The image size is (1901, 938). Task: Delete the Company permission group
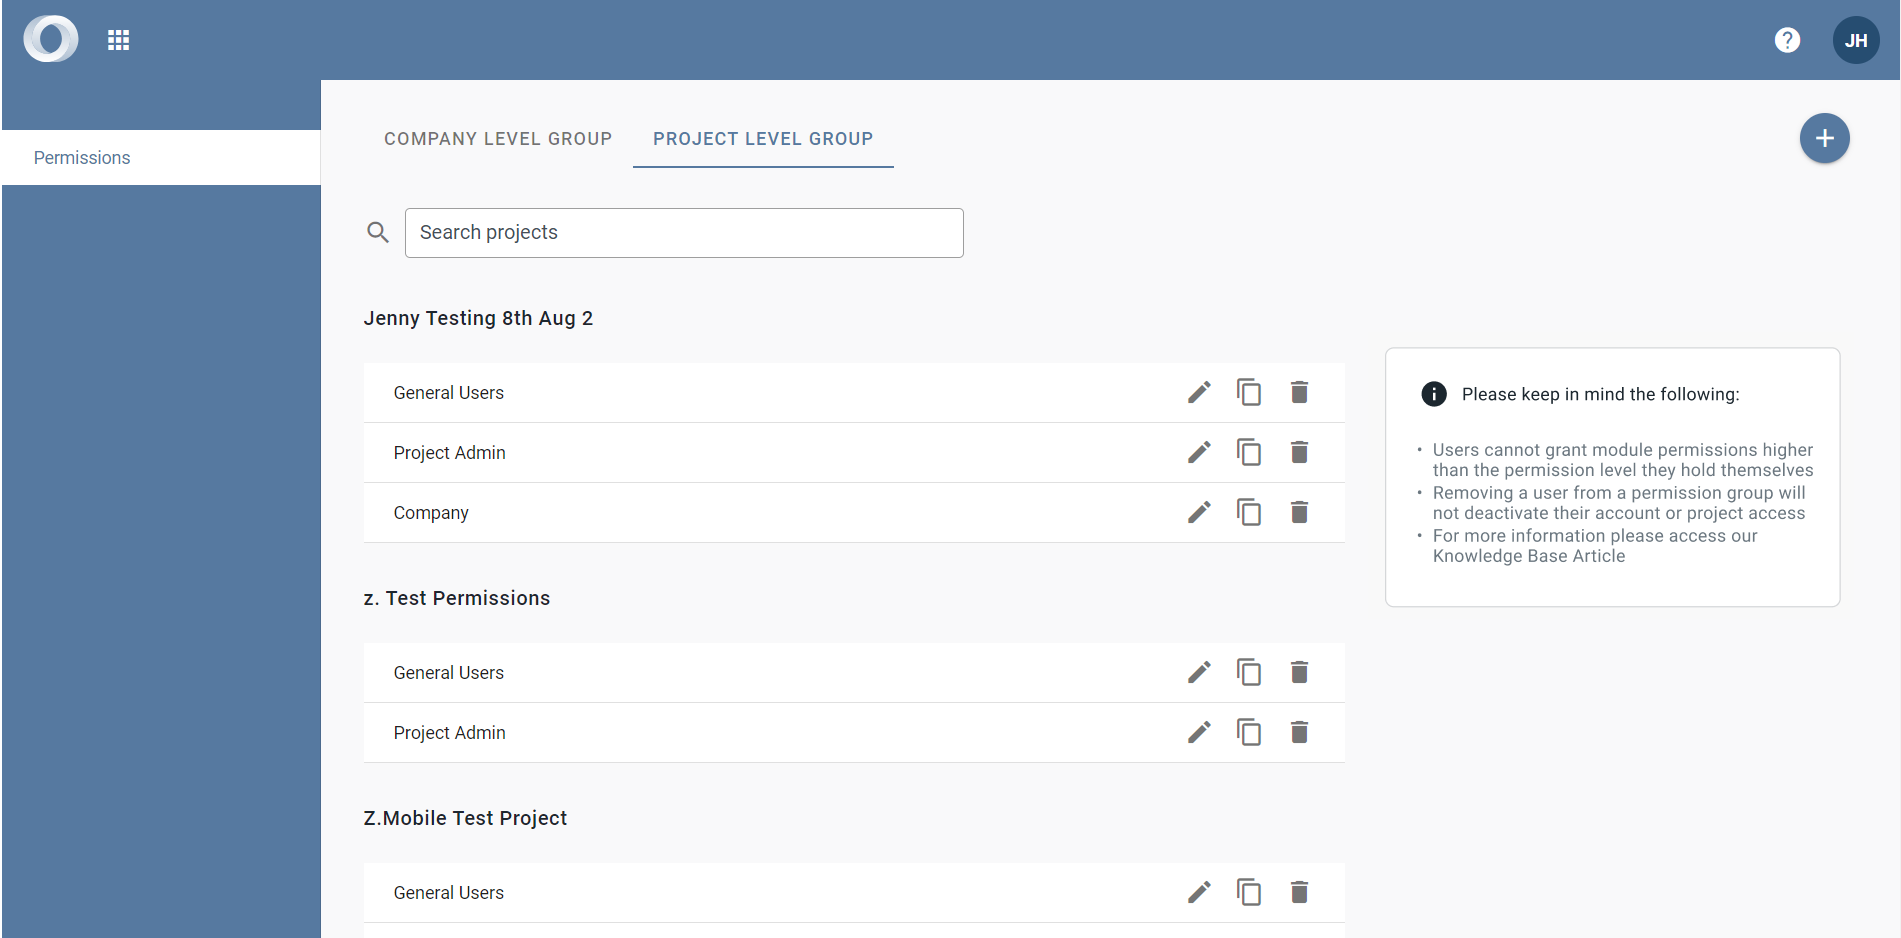tap(1299, 512)
